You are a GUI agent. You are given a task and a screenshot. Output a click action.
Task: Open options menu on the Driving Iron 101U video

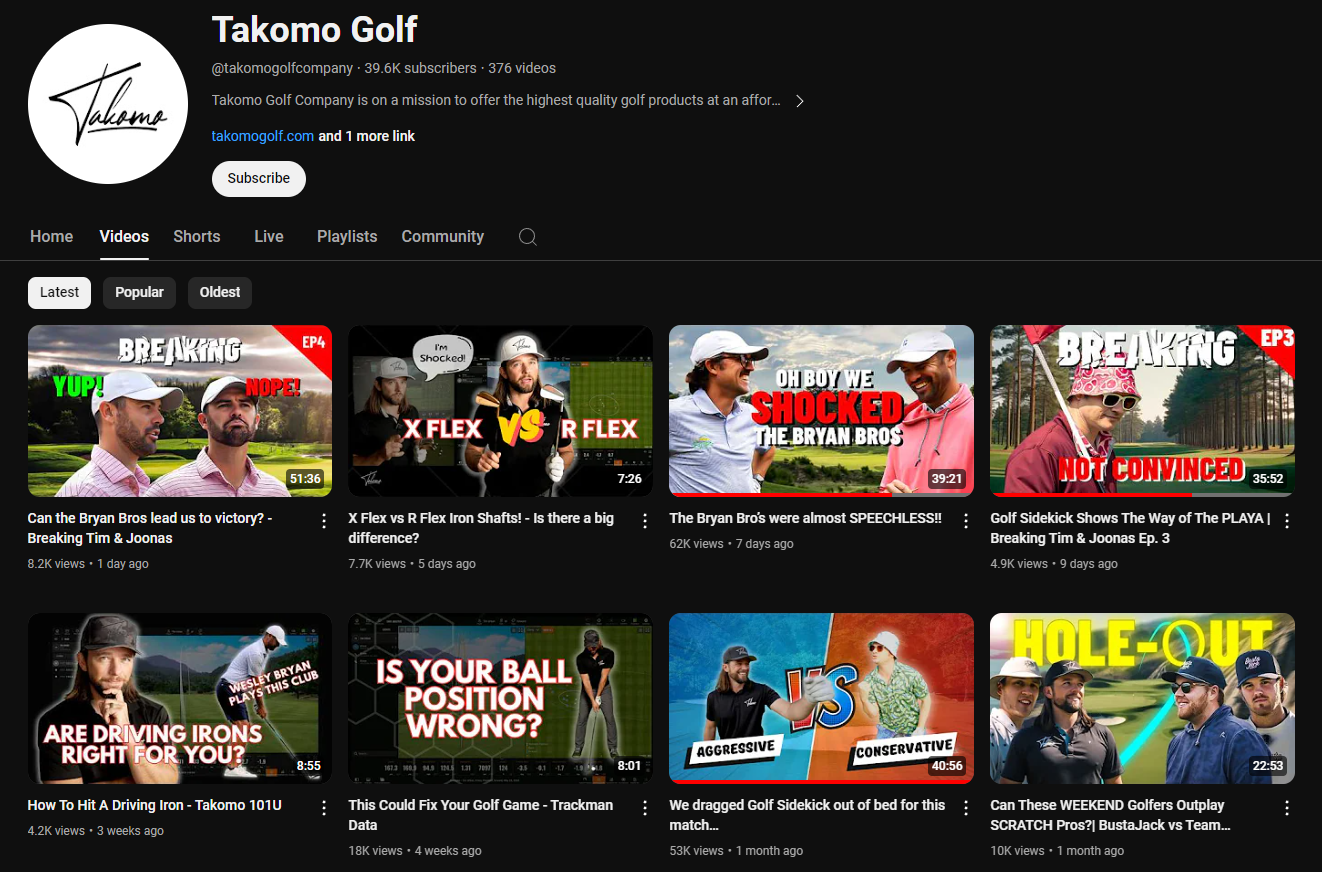click(x=322, y=807)
